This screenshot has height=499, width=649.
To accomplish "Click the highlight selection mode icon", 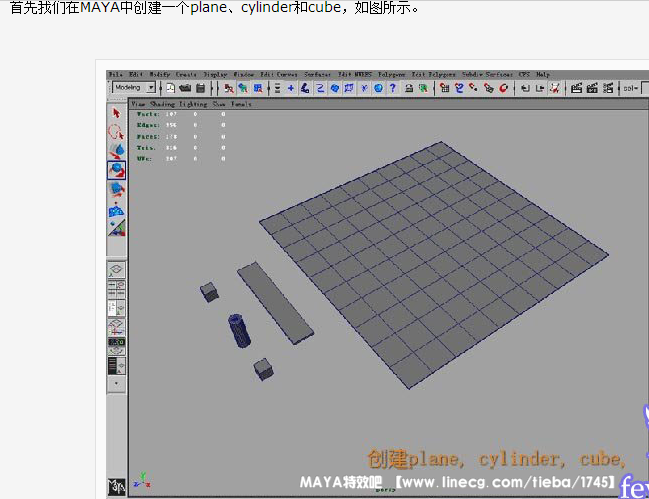I will [423, 88].
